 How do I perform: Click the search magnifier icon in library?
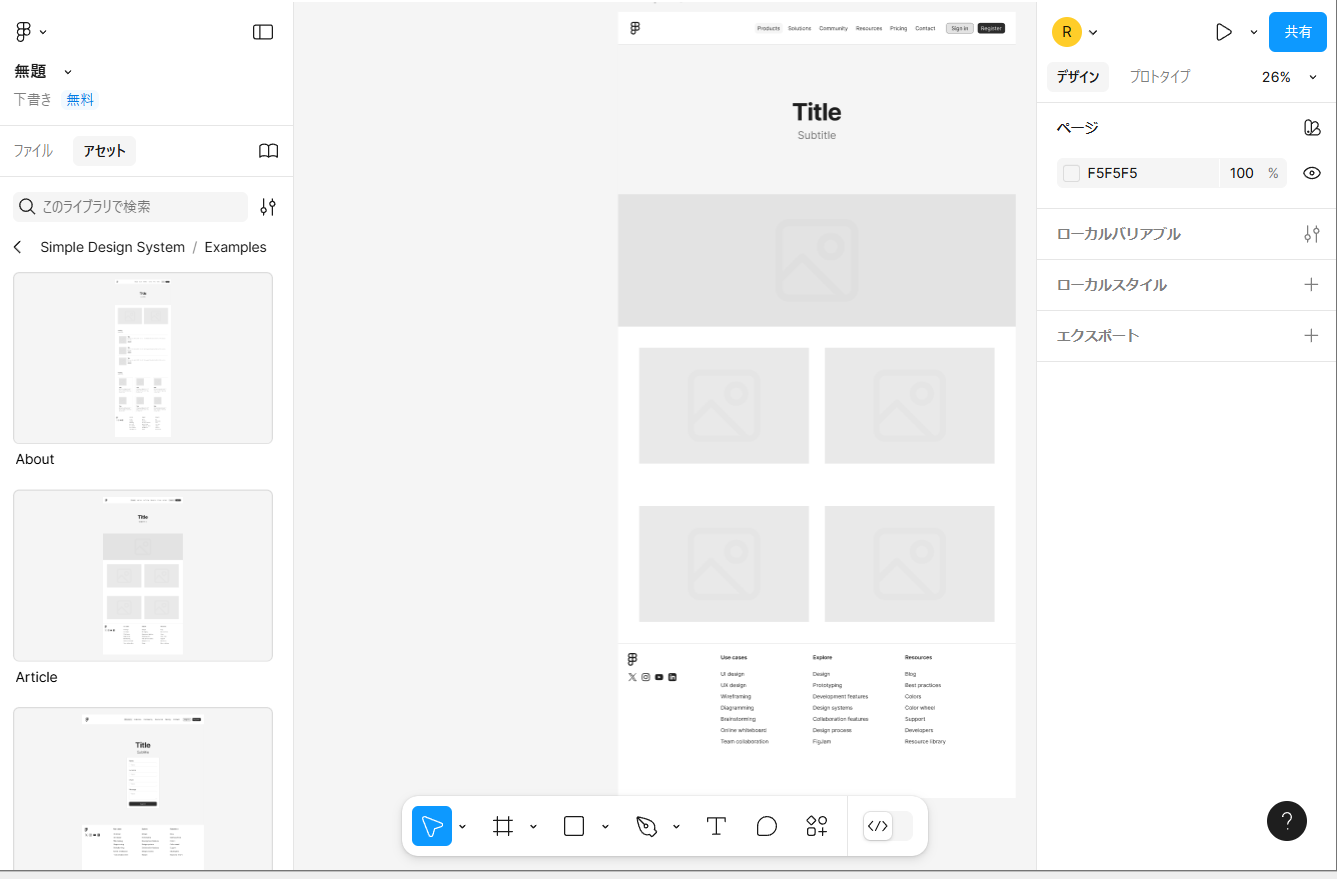point(28,207)
